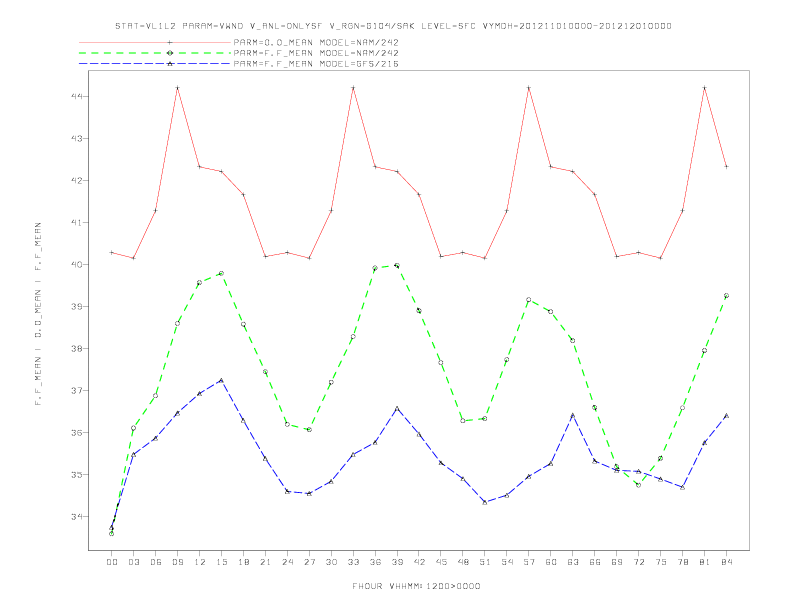The width and height of the screenshot is (792, 612).
Task: Click the y-axis tick label 39
Action: click(x=77, y=306)
